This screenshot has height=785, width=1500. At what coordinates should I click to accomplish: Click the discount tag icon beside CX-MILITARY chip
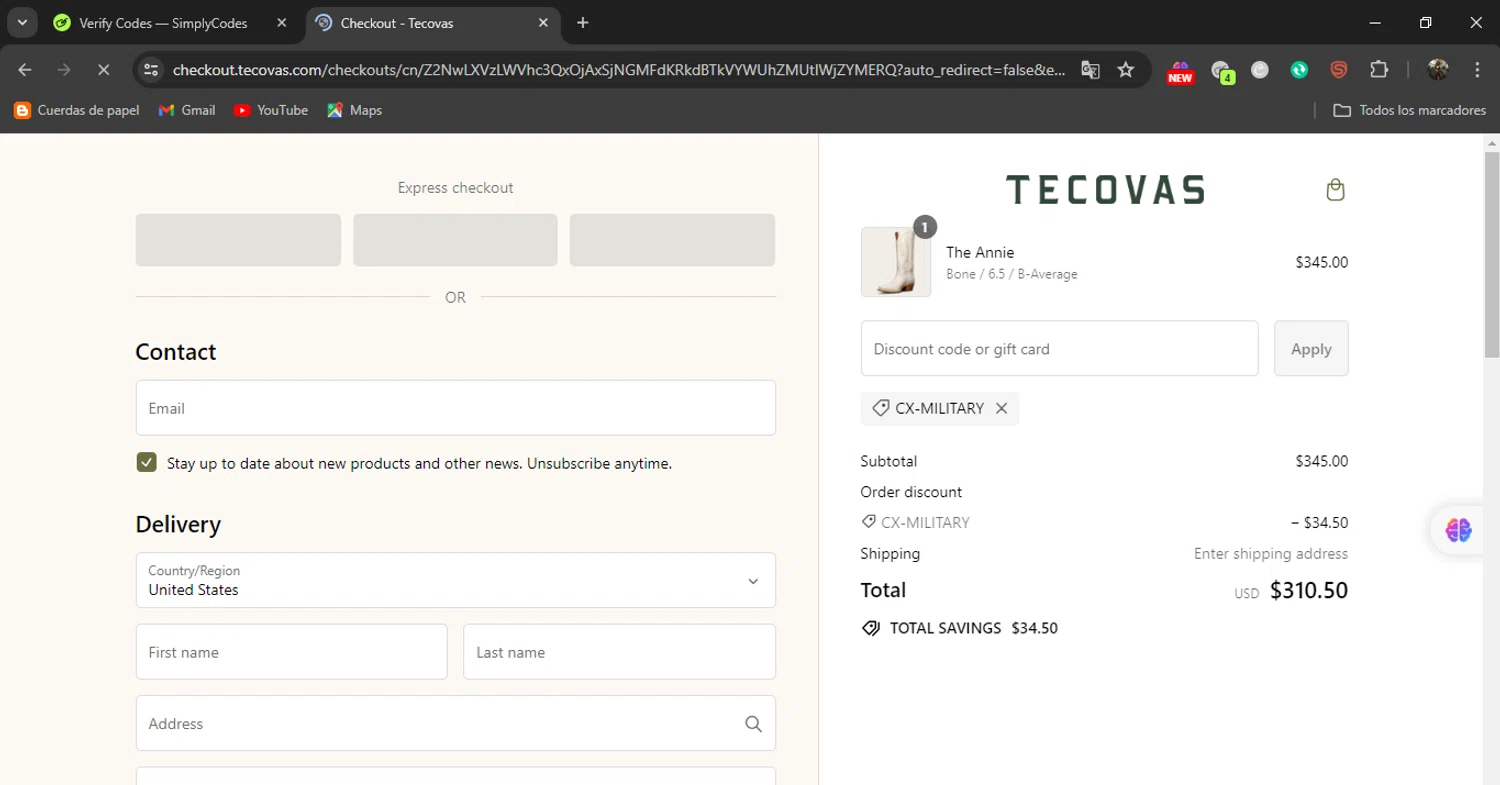(880, 408)
